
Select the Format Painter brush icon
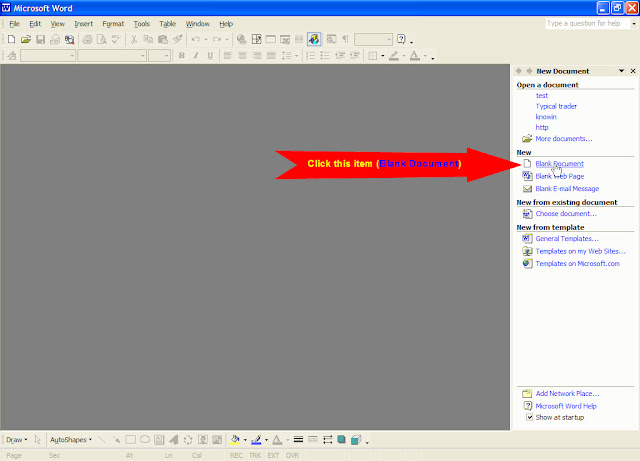click(177, 39)
